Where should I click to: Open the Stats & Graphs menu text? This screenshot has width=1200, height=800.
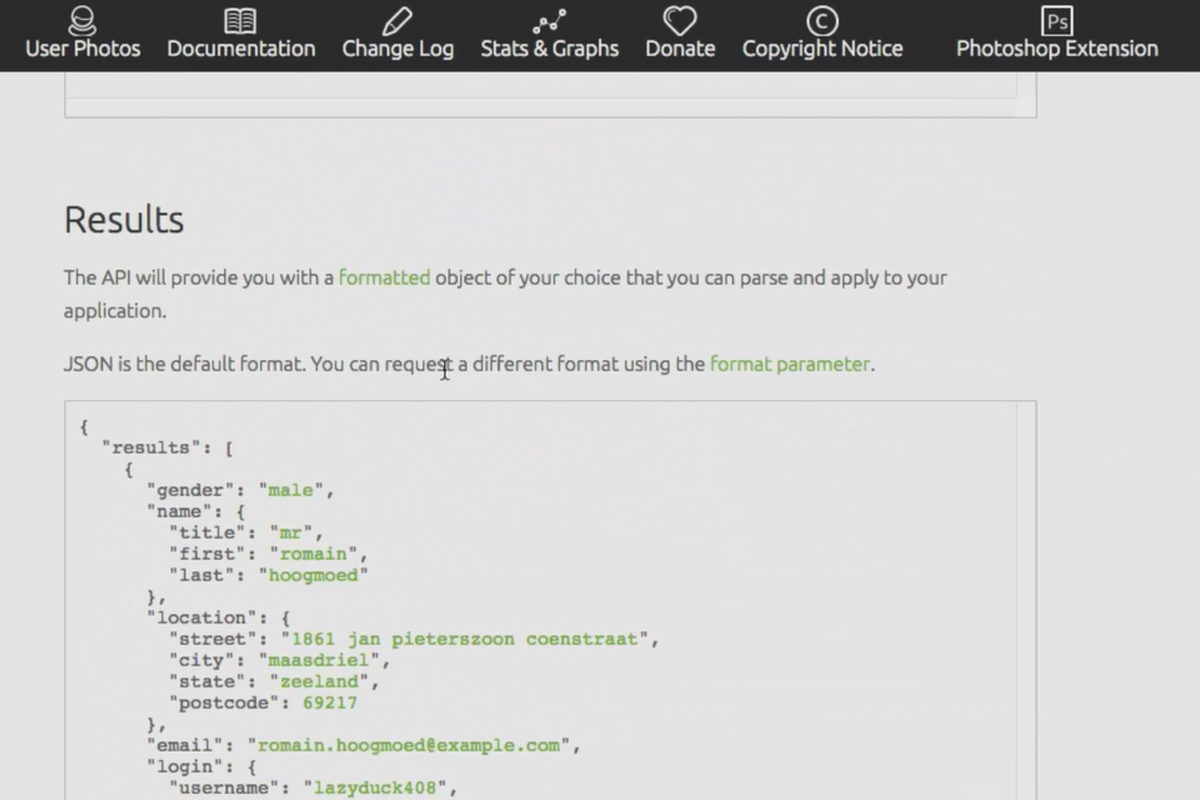pyautogui.click(x=550, y=49)
